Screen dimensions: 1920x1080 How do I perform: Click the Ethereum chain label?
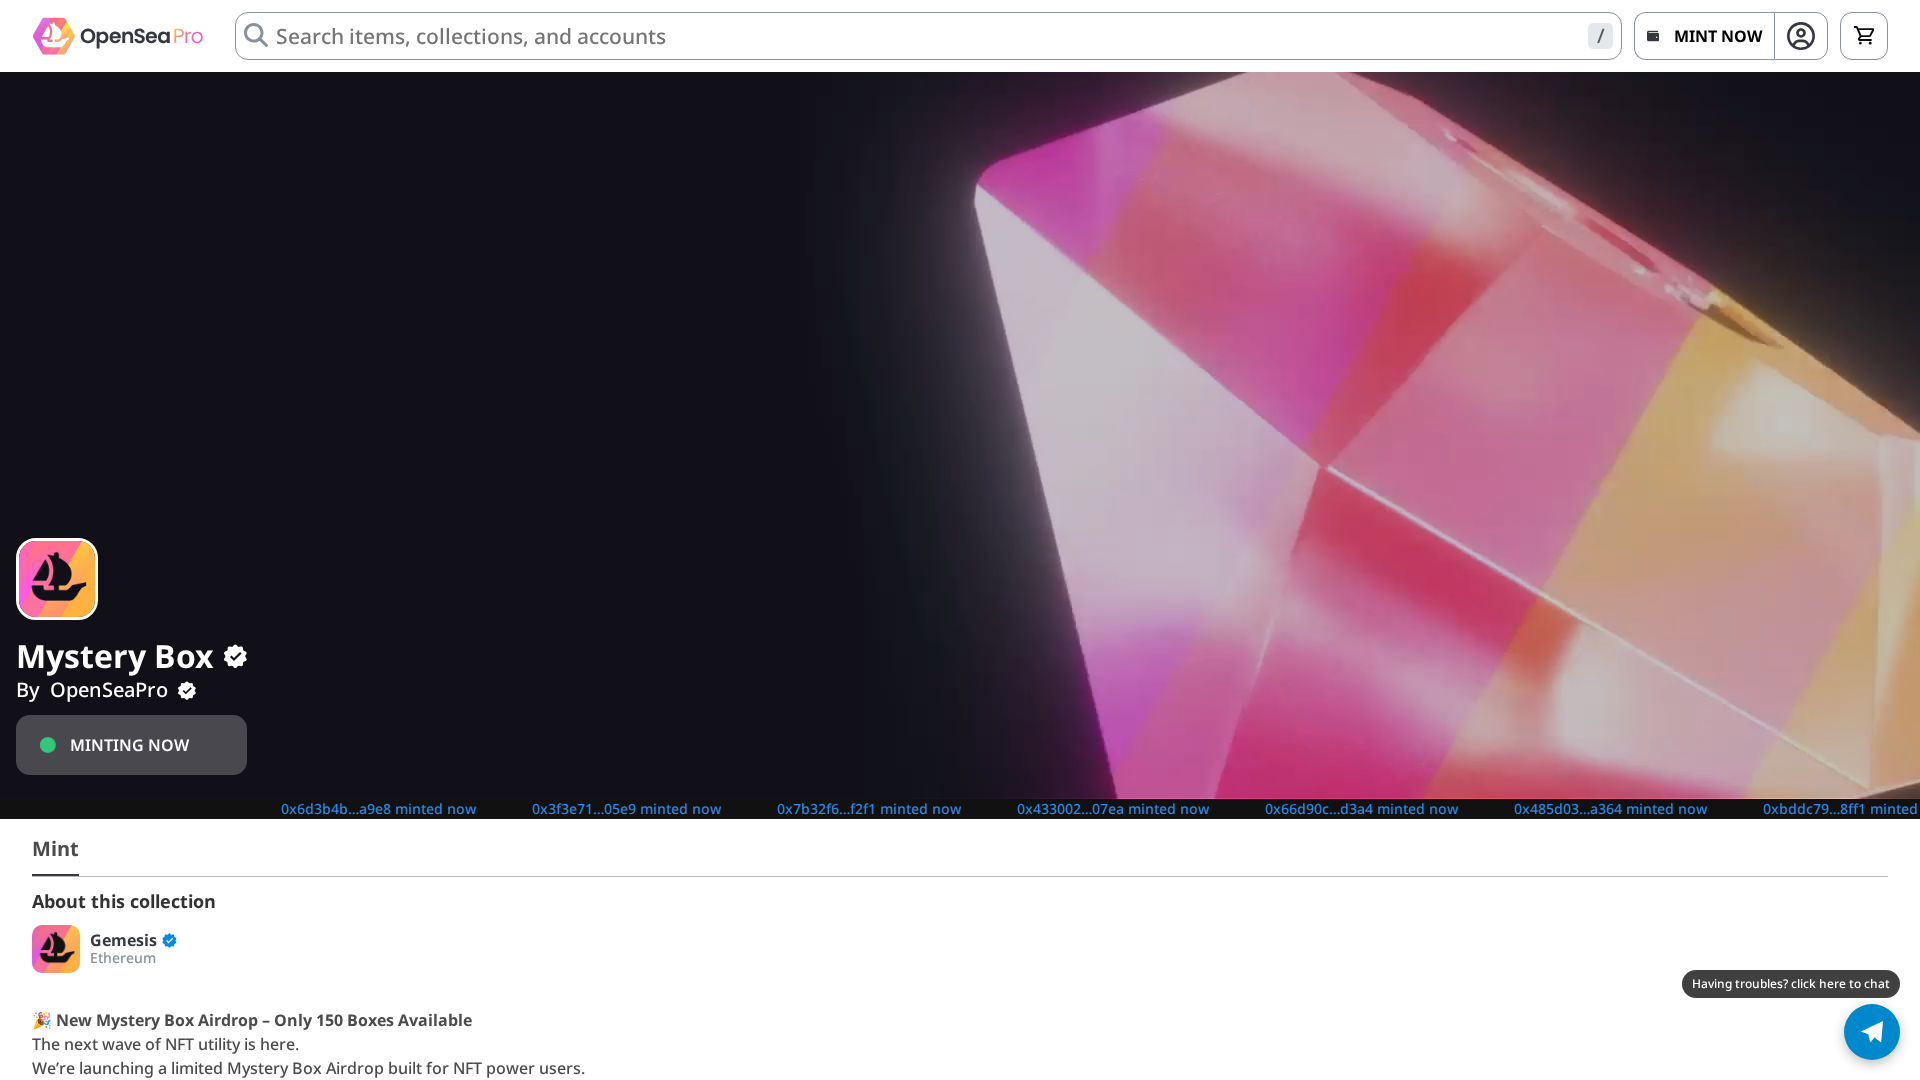[123, 958]
